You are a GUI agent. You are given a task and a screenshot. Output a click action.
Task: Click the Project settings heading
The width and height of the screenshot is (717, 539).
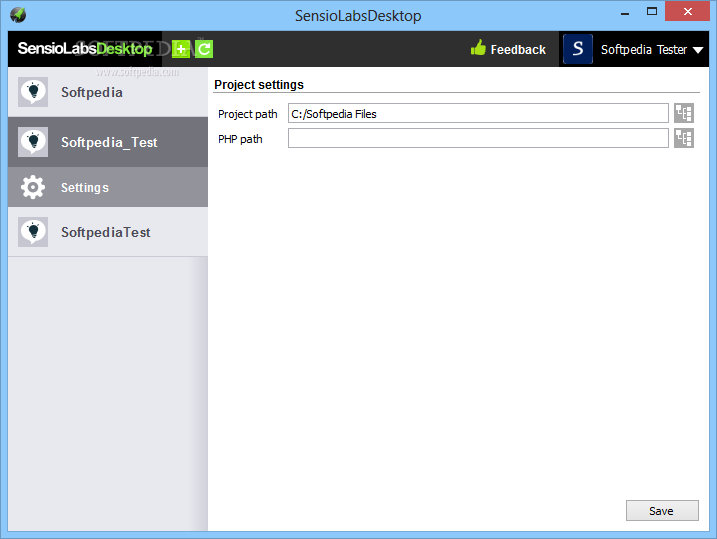click(x=259, y=85)
